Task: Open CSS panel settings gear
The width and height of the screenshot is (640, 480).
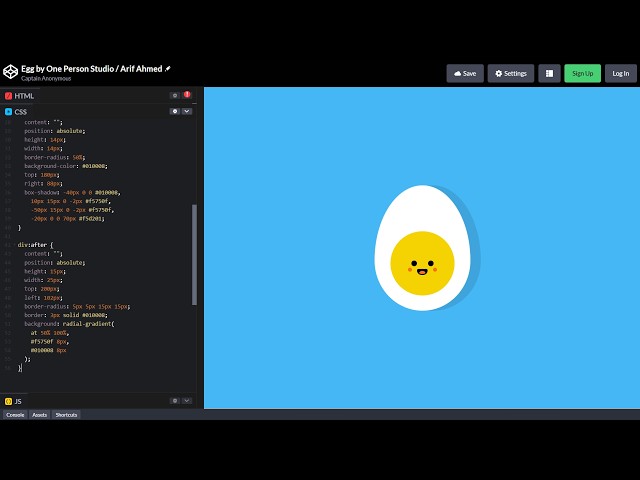Action: pyautogui.click(x=175, y=111)
